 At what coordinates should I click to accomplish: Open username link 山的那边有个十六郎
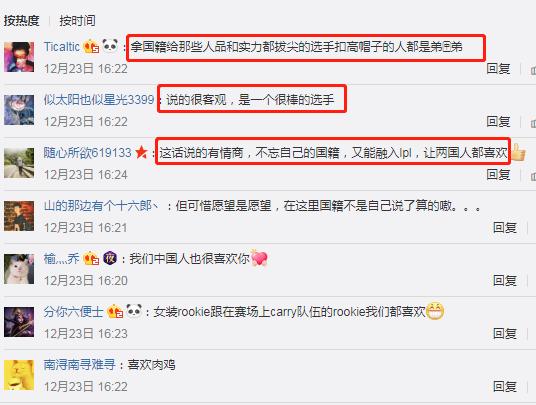[101, 205]
